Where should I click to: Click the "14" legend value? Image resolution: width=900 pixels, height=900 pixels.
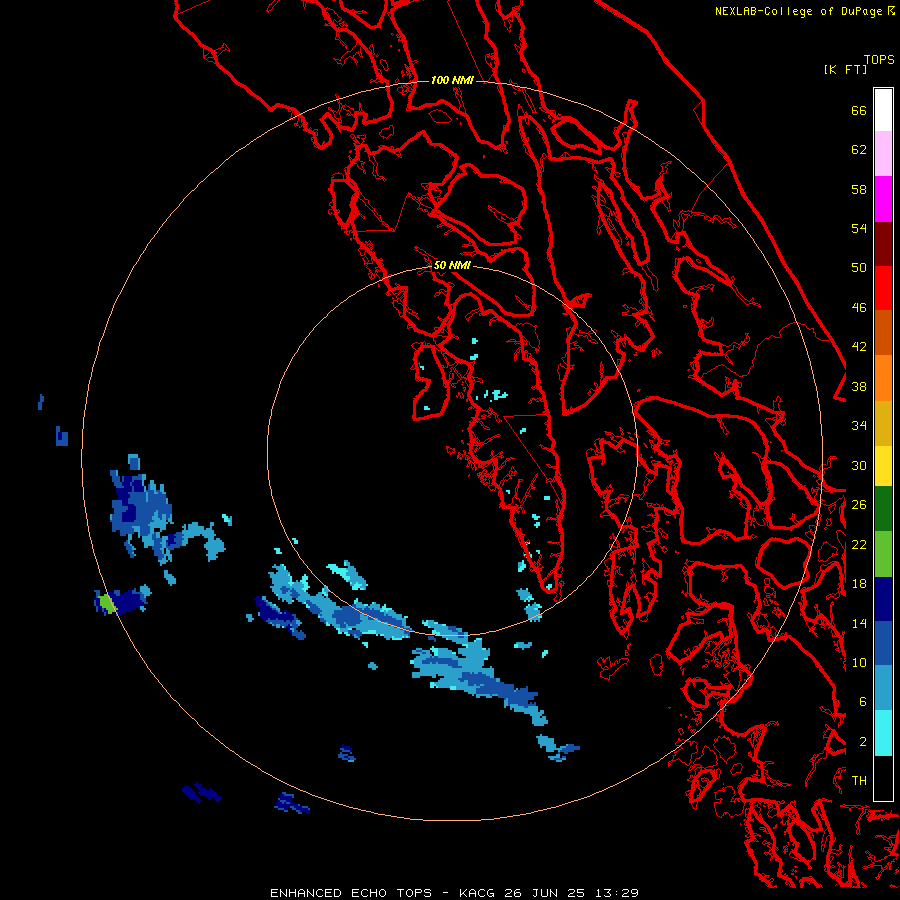point(859,623)
